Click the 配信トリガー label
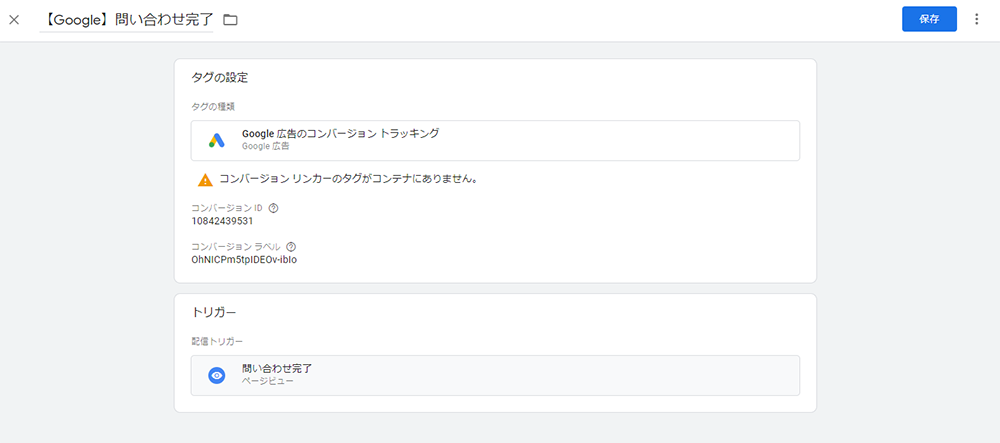Viewport: 1000px width, 443px height. click(217, 342)
